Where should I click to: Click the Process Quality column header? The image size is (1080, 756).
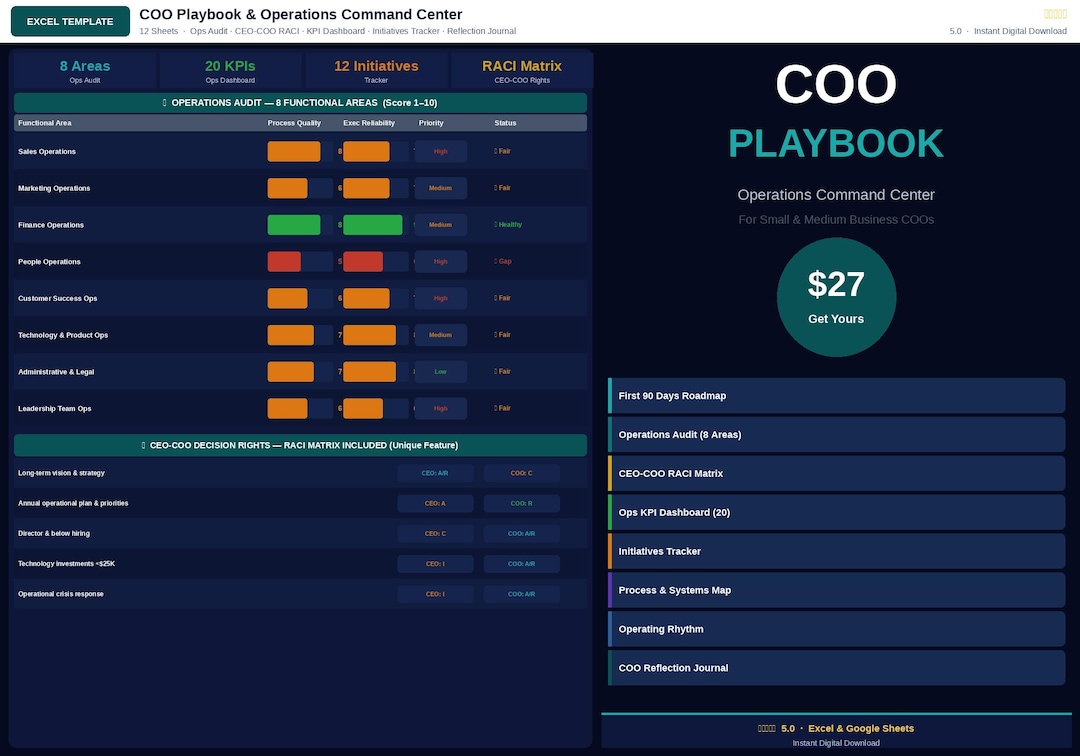[294, 123]
